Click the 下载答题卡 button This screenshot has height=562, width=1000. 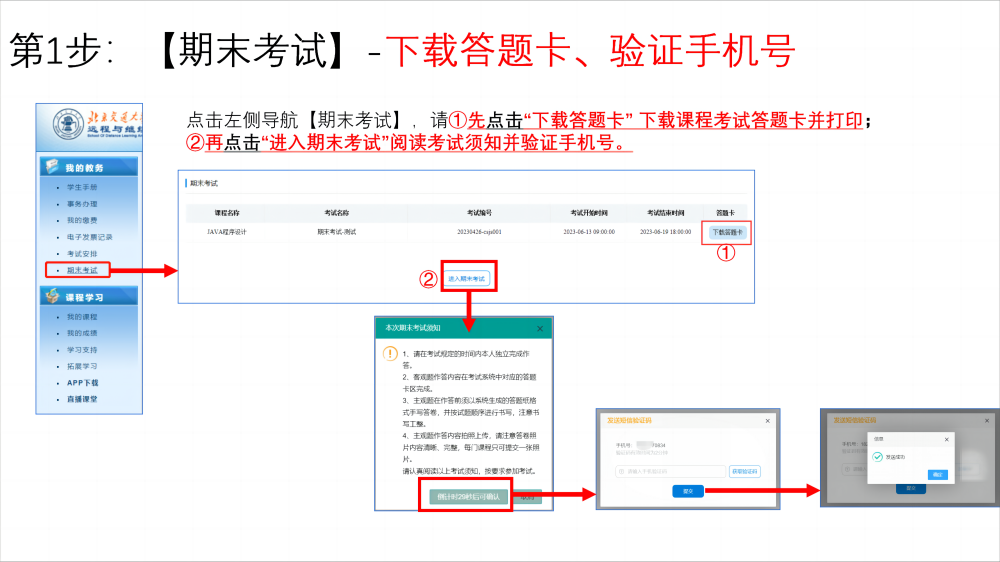727,232
